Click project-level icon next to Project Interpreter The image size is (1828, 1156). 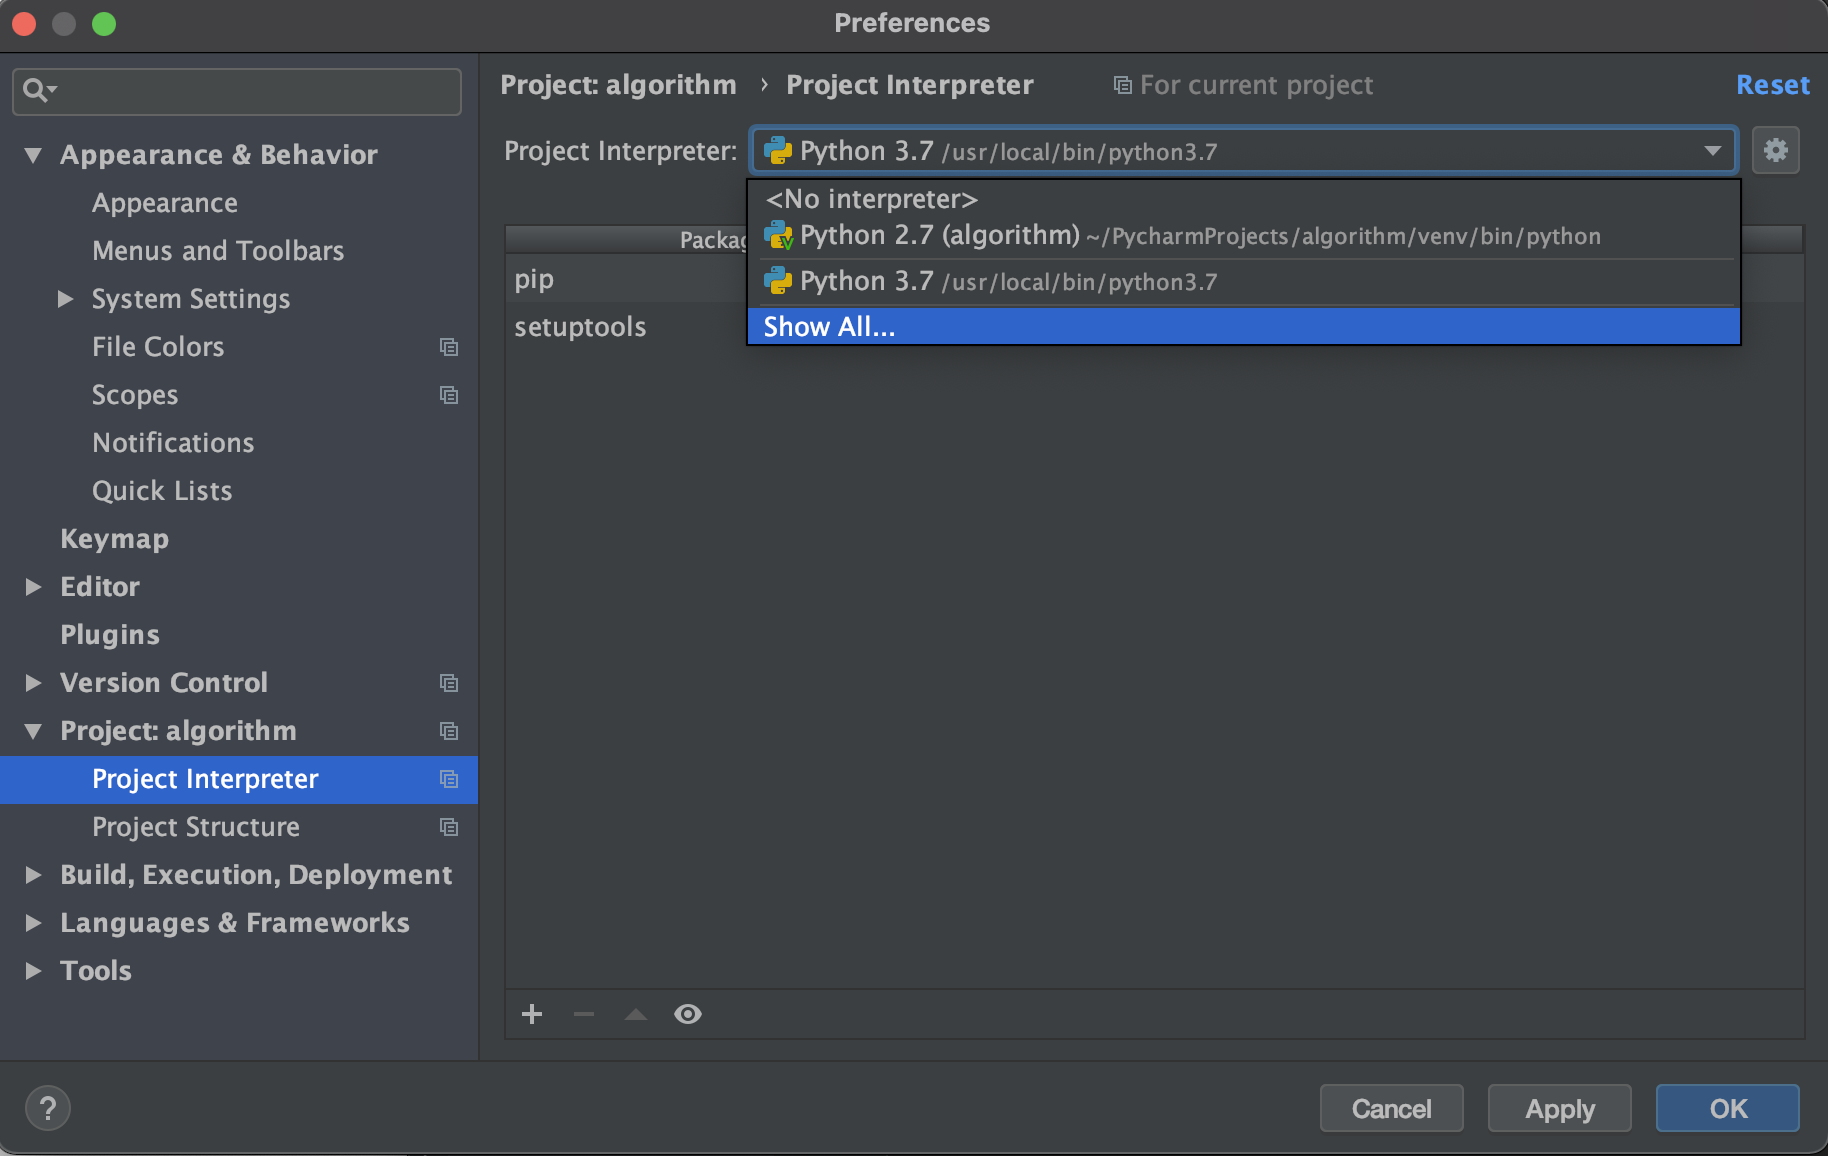(x=449, y=779)
